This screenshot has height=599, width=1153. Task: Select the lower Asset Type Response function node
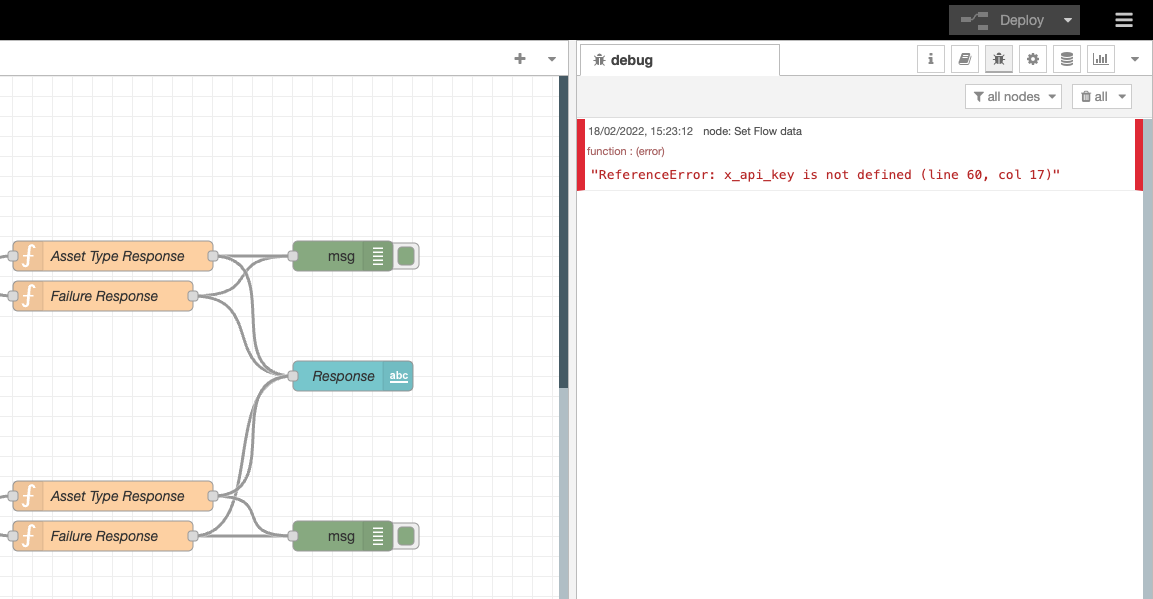[x=113, y=496]
